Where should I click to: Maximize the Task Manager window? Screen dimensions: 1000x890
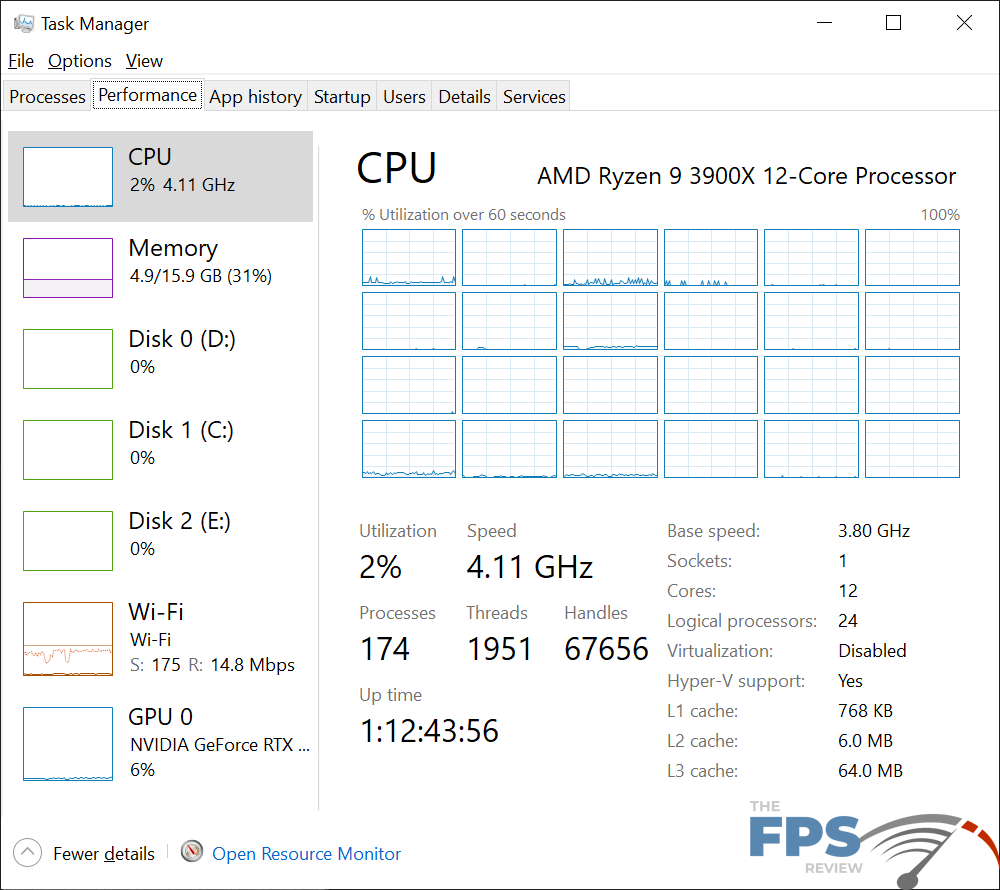(x=893, y=23)
